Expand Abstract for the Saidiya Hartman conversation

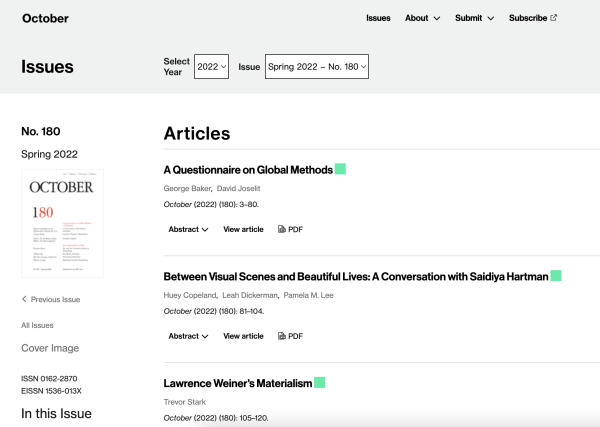188,336
